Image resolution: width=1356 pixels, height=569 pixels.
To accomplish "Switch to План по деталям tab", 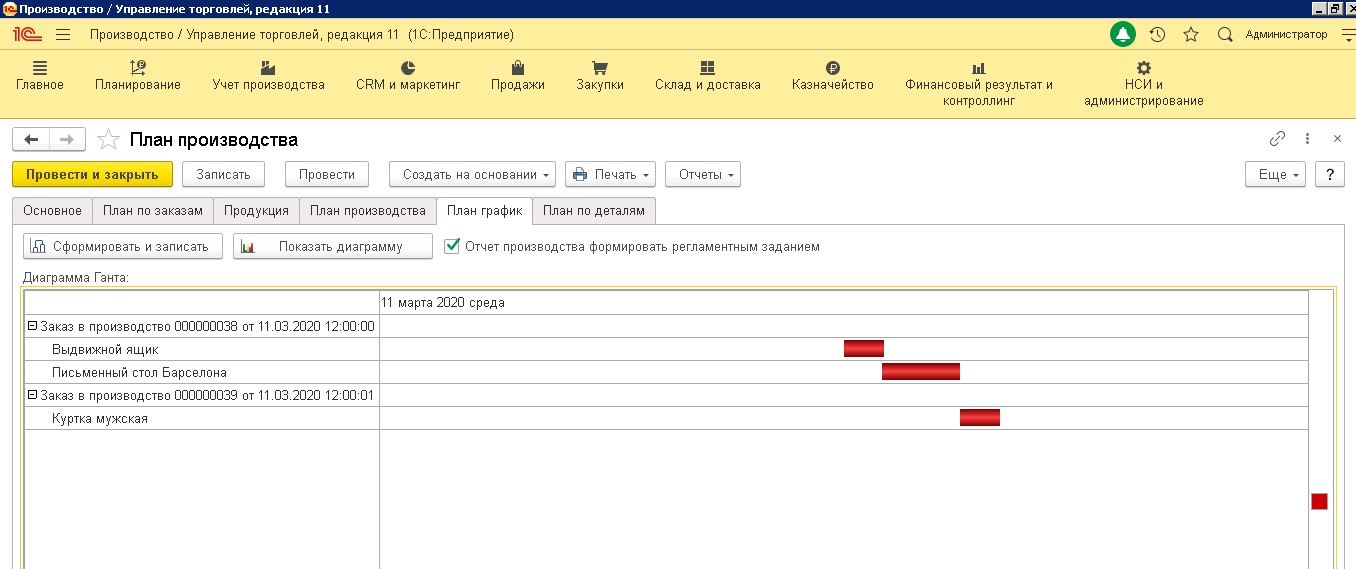I will pos(594,211).
